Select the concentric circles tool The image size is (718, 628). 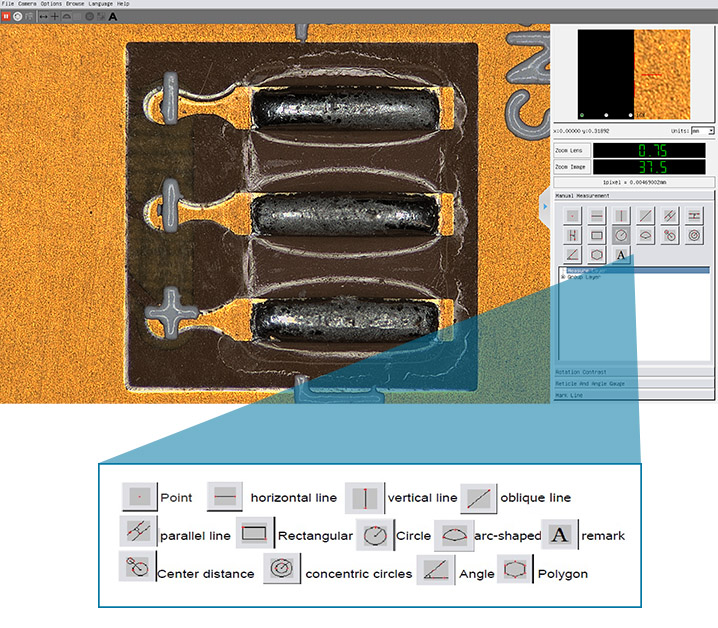point(694,235)
